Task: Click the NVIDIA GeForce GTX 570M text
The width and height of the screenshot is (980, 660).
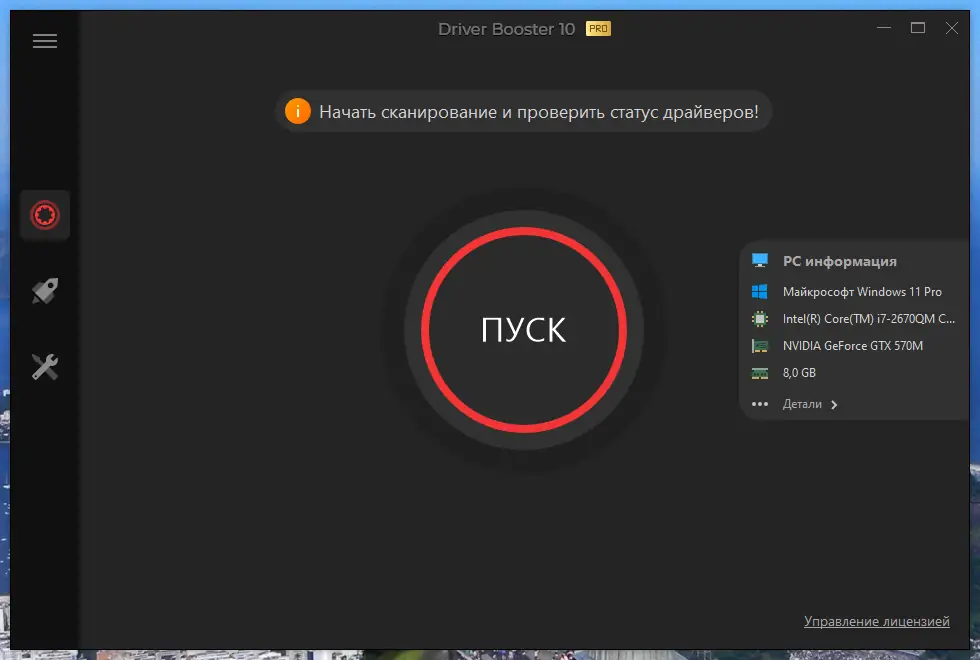Action: [x=852, y=346]
